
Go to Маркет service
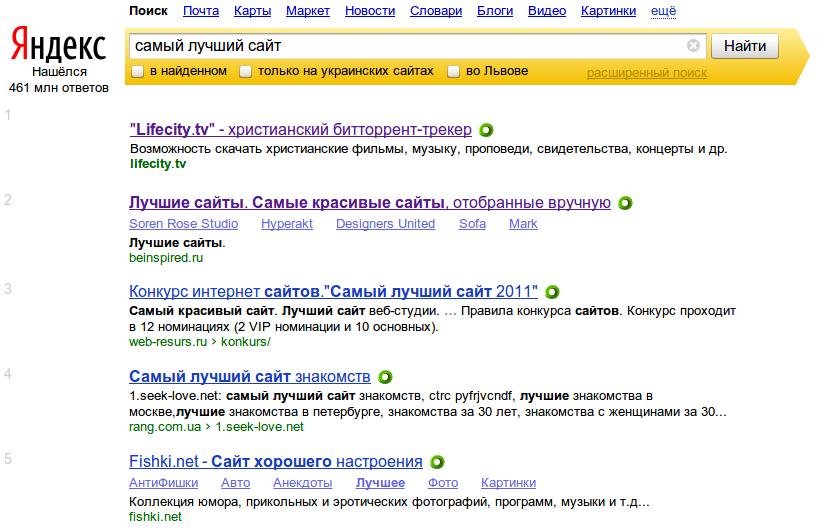308,11
